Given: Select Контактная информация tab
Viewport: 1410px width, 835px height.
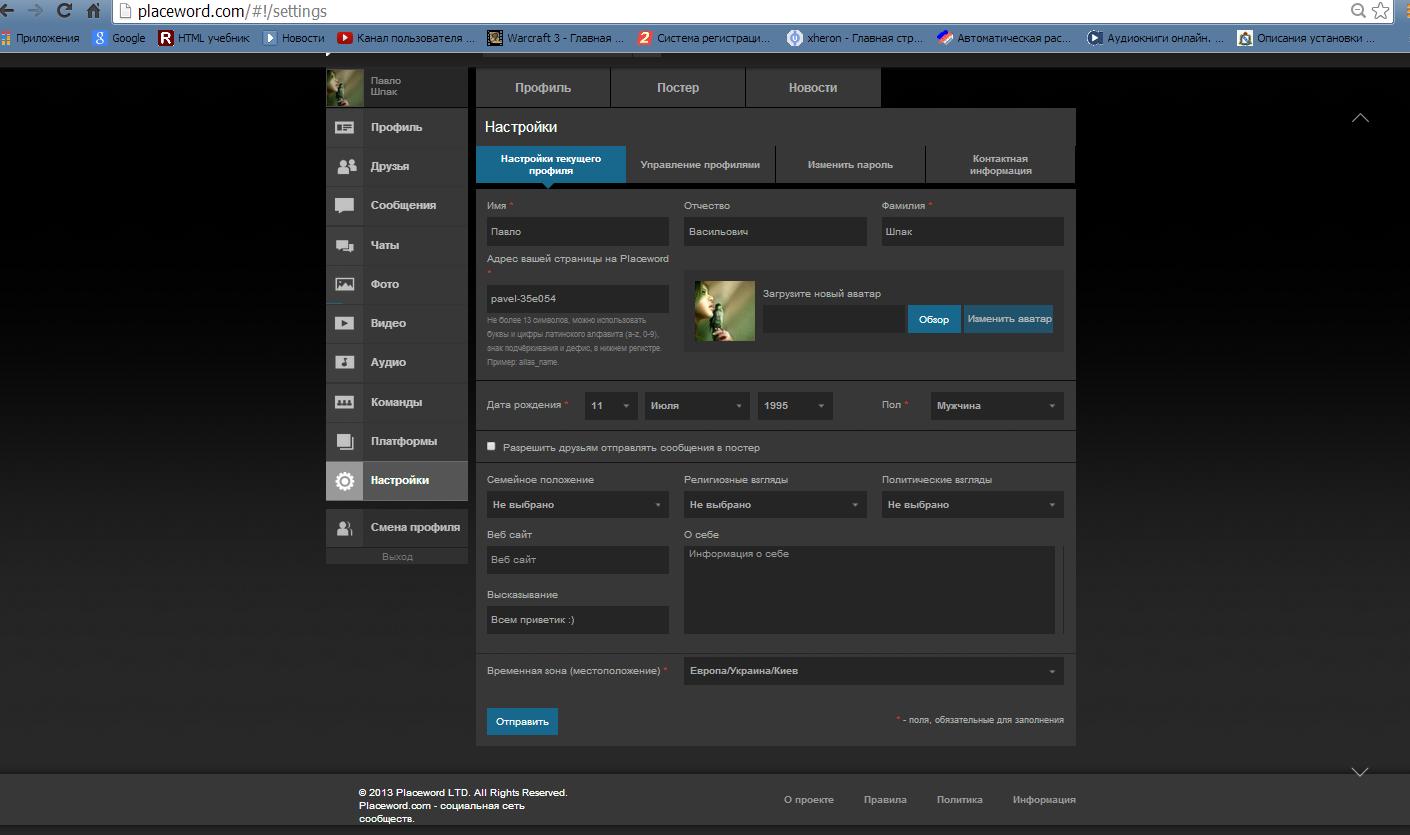Looking at the screenshot, I should click(x=1000, y=165).
